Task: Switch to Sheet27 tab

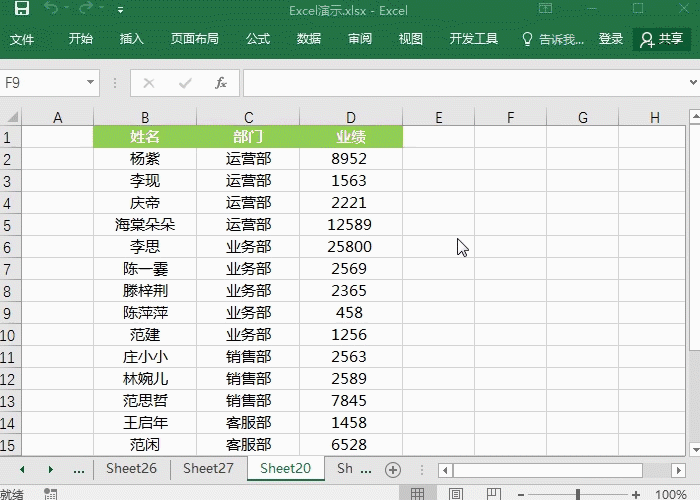Action: tap(208, 468)
